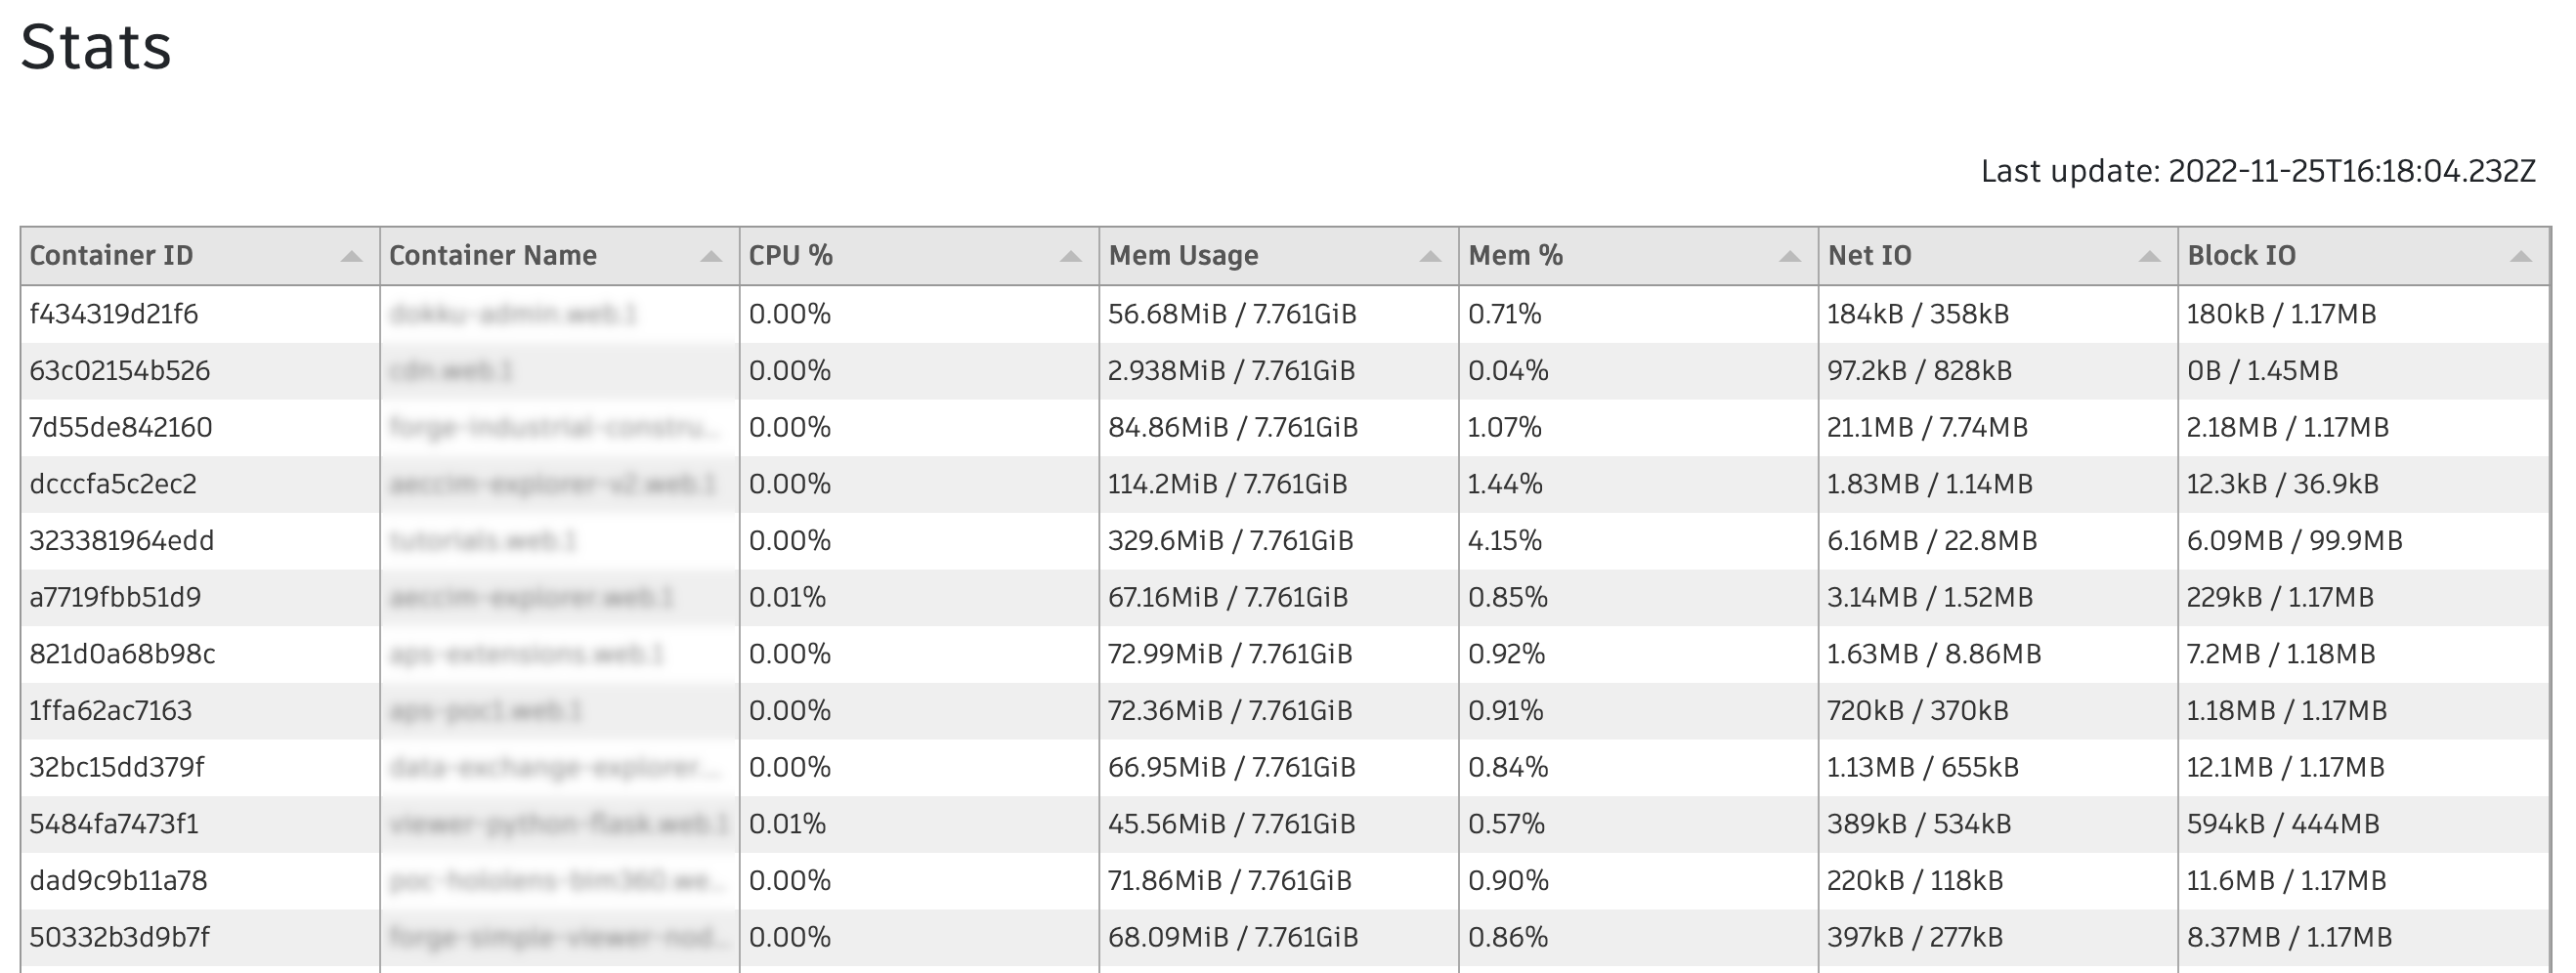Click the sort arrow in Block IO header
The height and width of the screenshot is (973, 2576).
[x=2521, y=257]
